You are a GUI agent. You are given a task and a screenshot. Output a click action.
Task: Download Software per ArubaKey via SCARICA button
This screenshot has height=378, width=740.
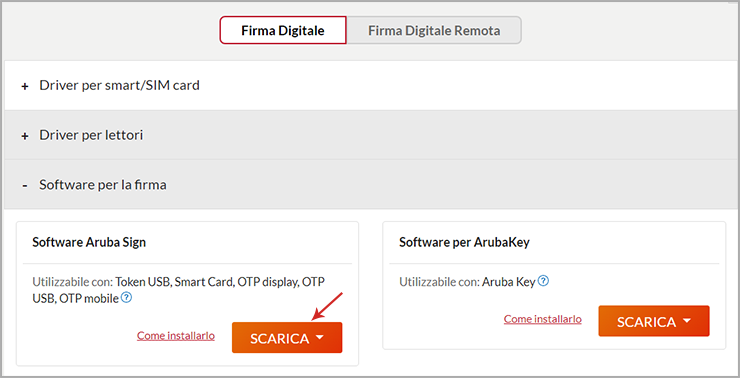(654, 321)
